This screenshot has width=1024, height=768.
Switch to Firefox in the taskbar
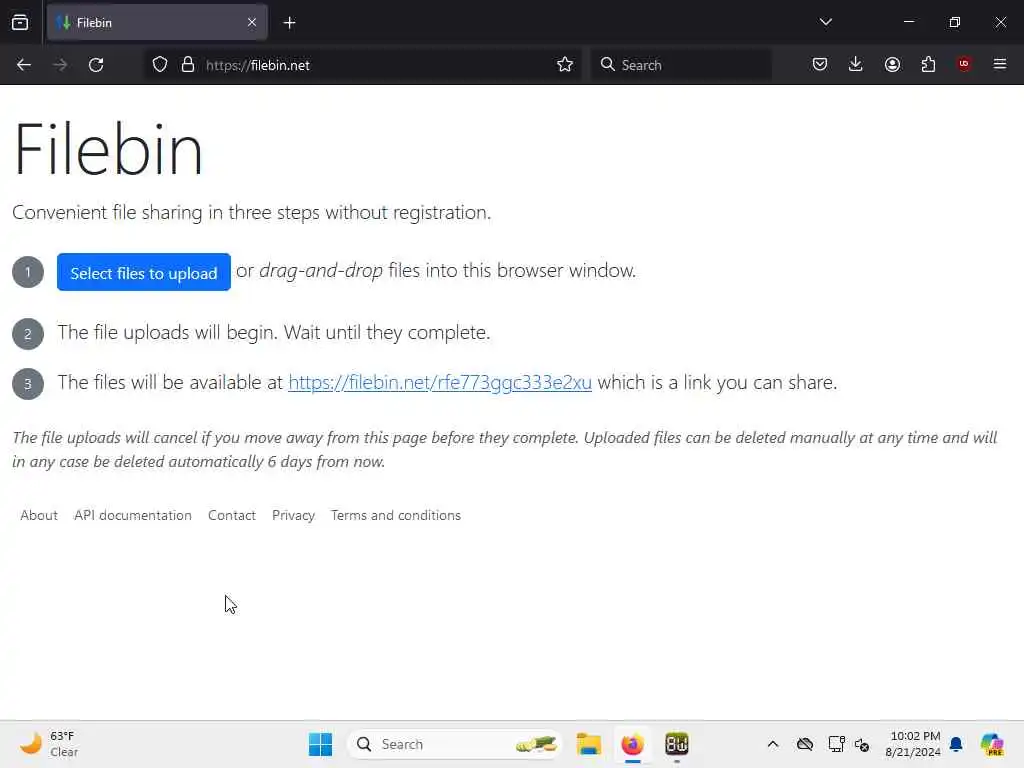632,744
